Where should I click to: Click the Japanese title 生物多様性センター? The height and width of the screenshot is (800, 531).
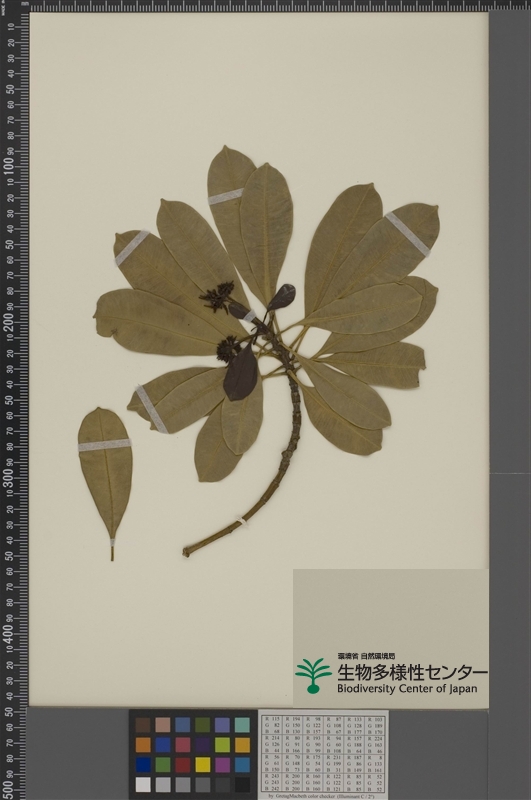pos(412,671)
